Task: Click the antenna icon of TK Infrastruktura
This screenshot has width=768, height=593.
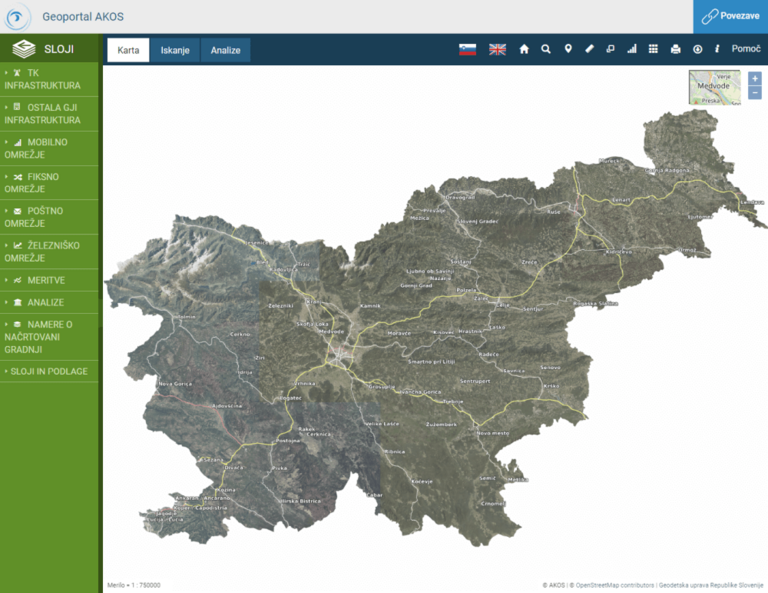Action: coord(17,72)
